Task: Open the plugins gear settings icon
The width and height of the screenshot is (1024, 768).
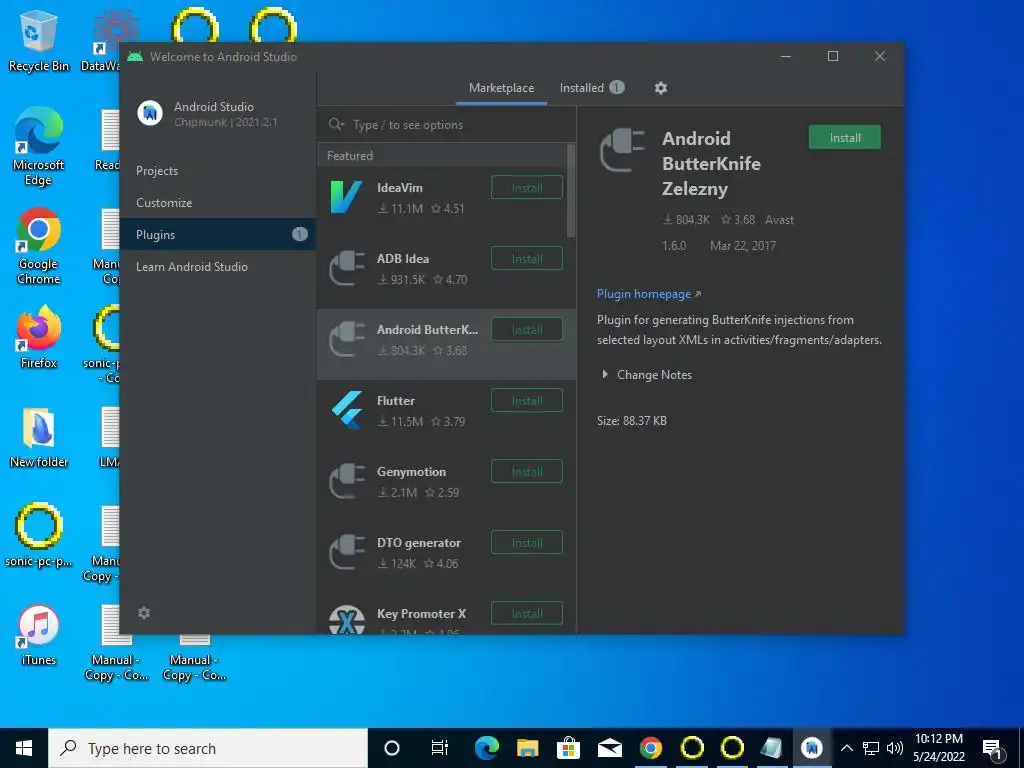Action: tap(661, 88)
